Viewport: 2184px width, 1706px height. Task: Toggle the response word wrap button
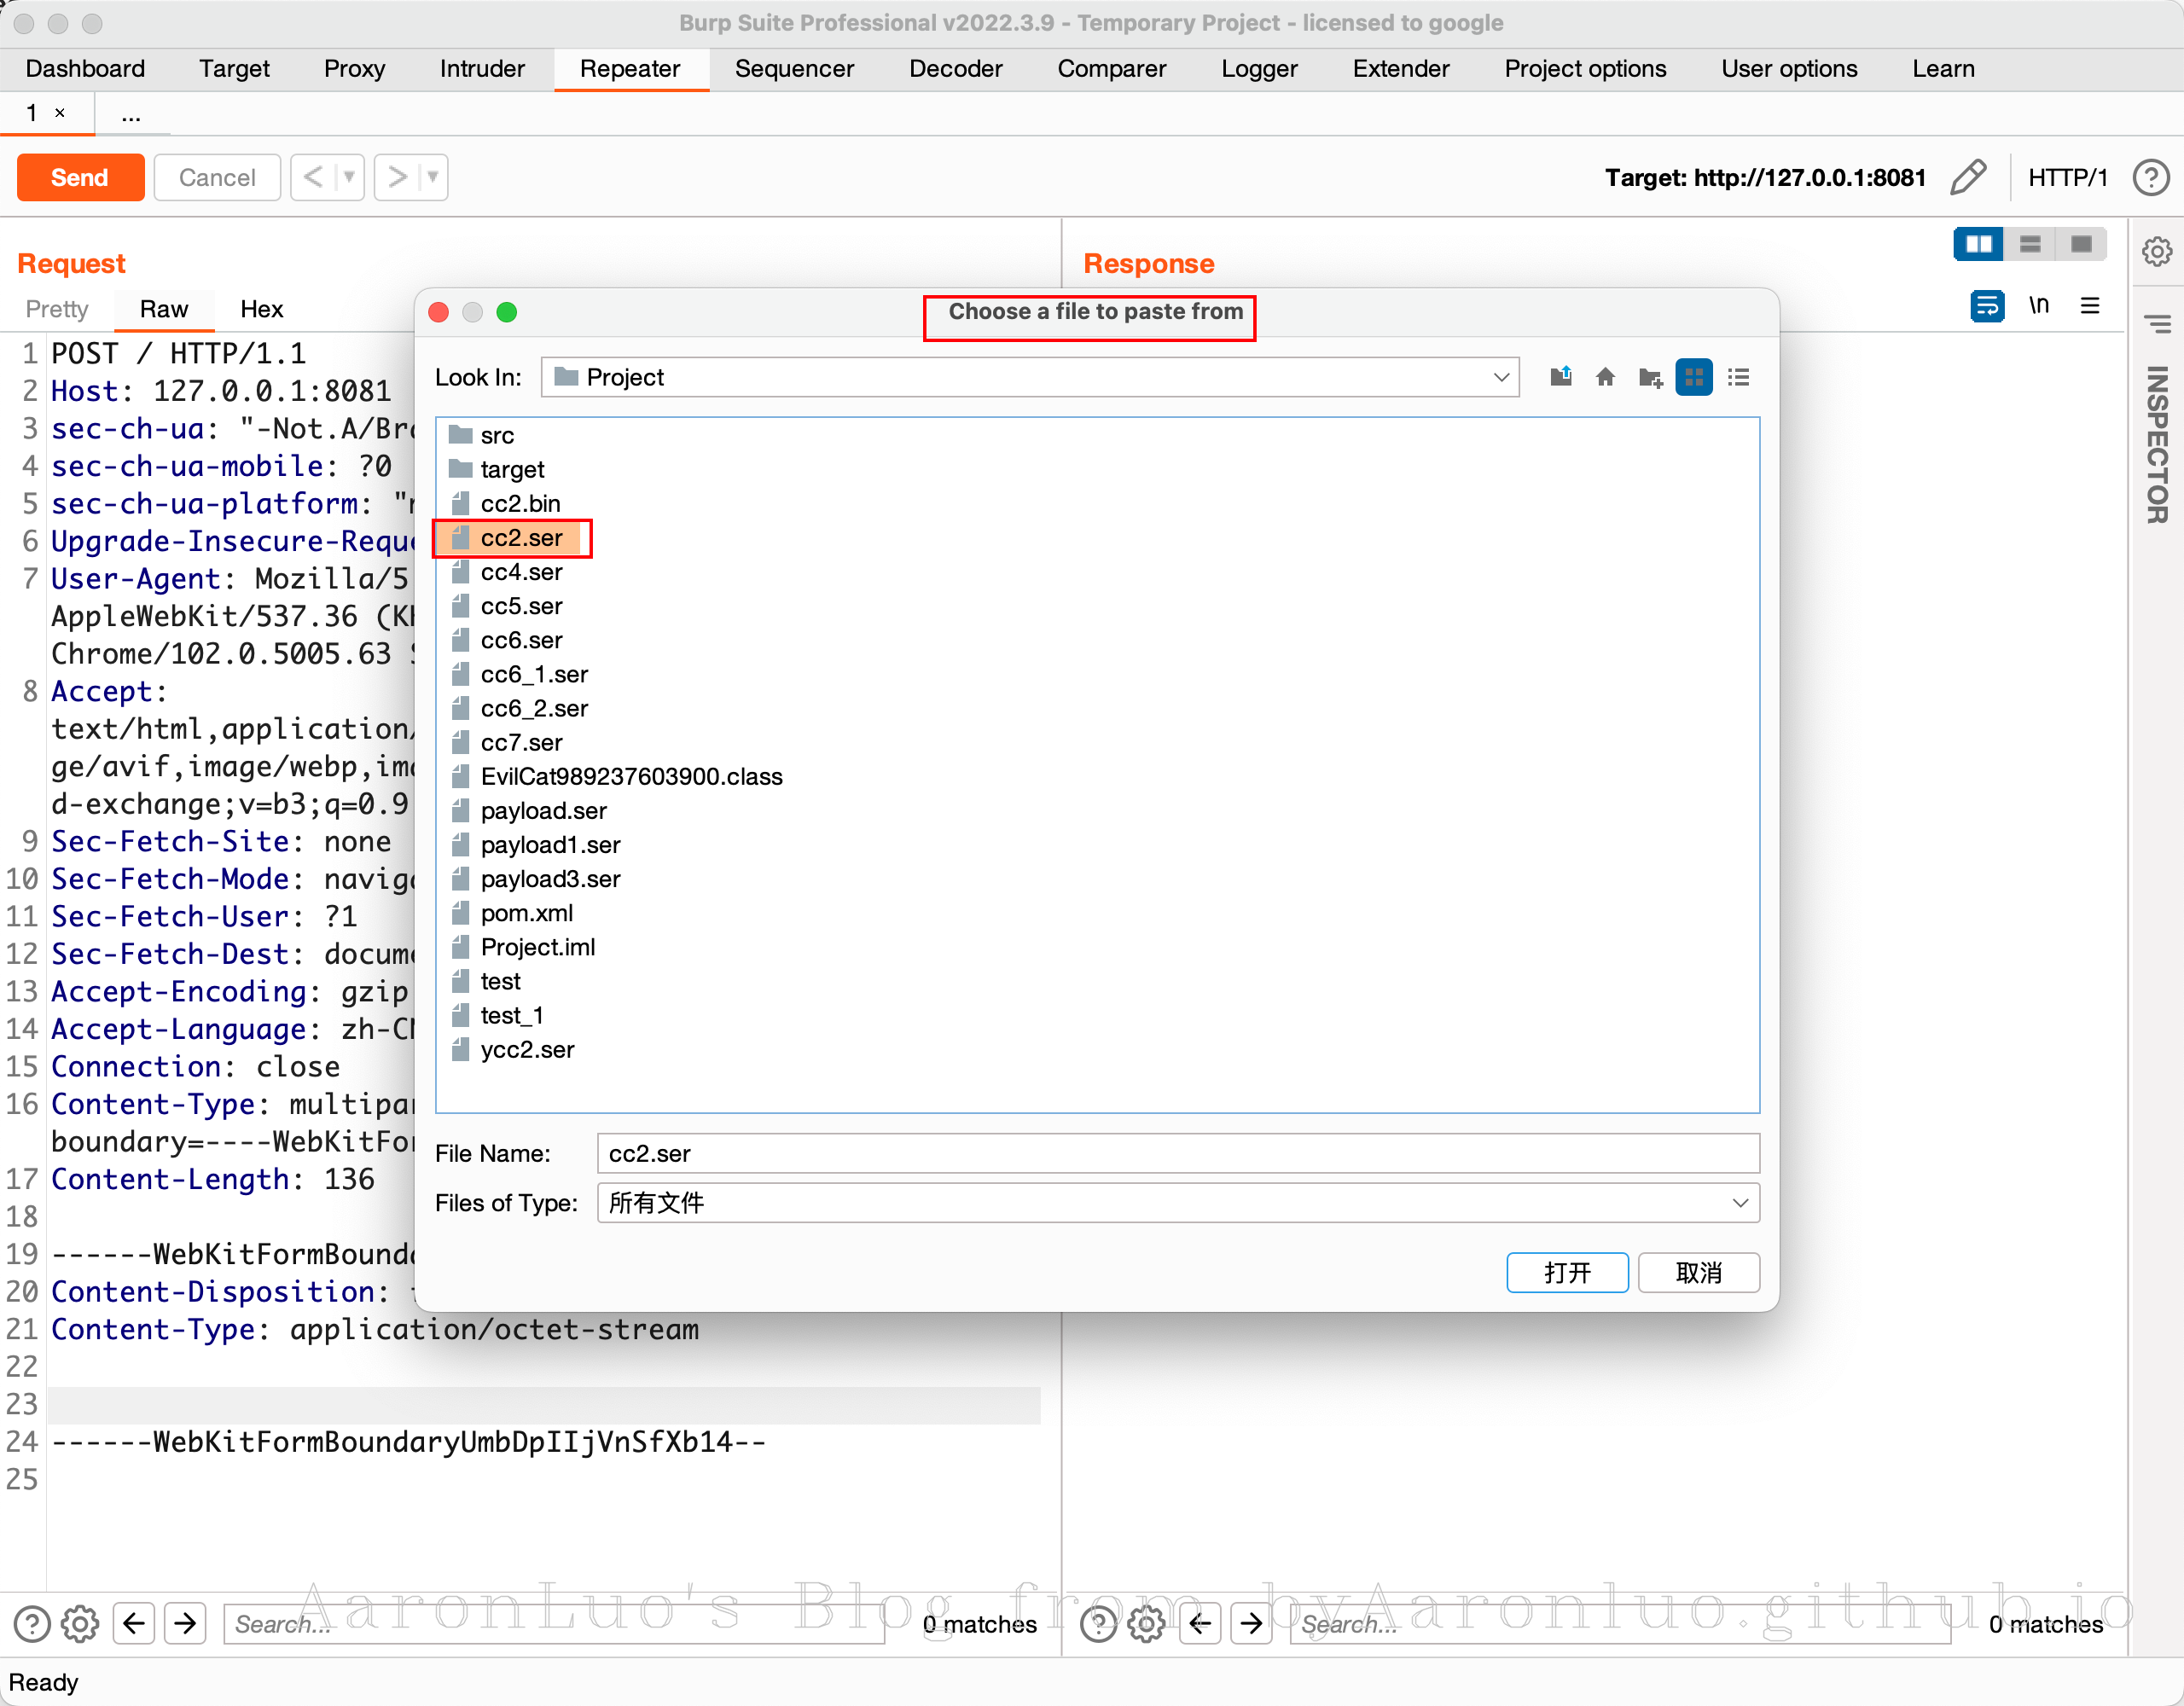(x=1986, y=306)
